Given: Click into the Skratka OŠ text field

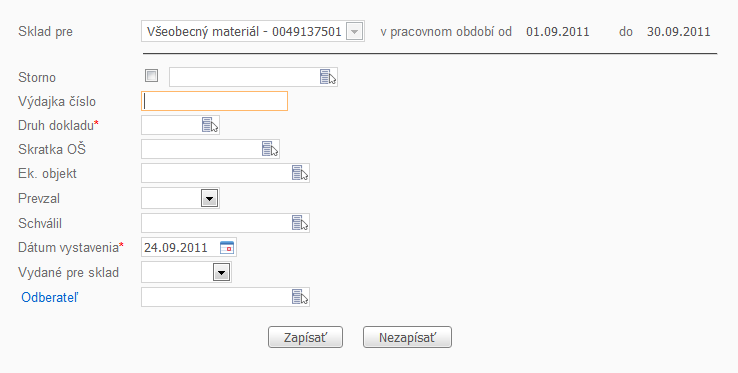Looking at the screenshot, I should point(201,149).
